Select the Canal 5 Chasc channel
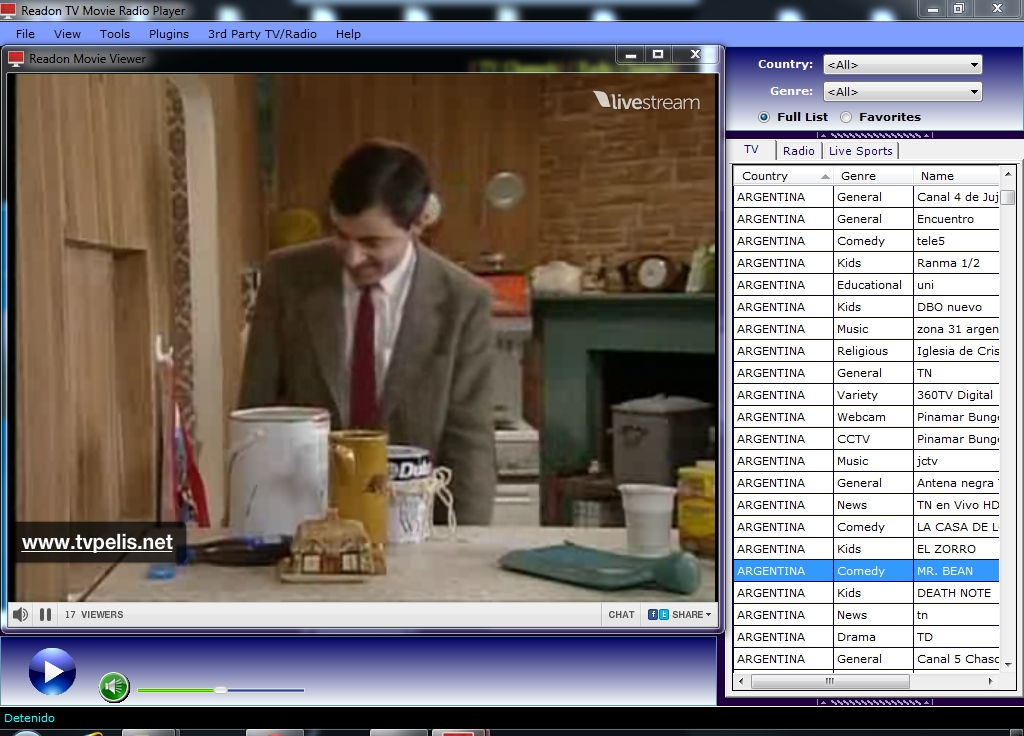Viewport: 1024px width, 736px height. [x=866, y=659]
